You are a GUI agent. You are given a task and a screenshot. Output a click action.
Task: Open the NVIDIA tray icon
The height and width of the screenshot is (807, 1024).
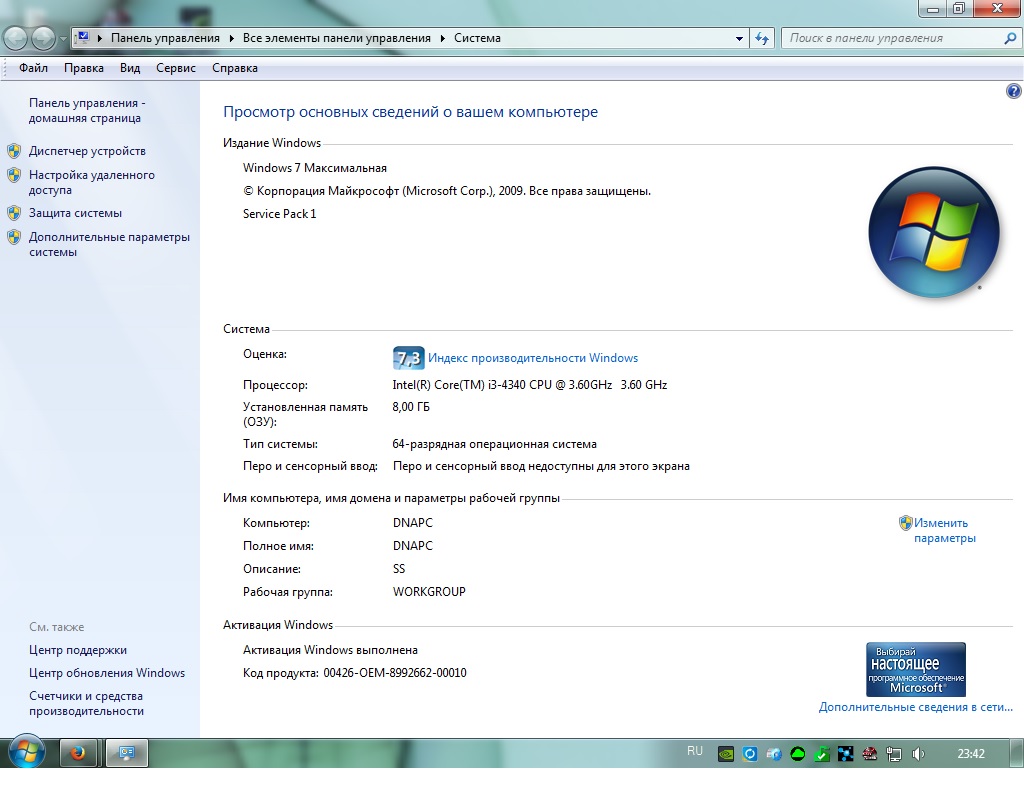pos(726,754)
